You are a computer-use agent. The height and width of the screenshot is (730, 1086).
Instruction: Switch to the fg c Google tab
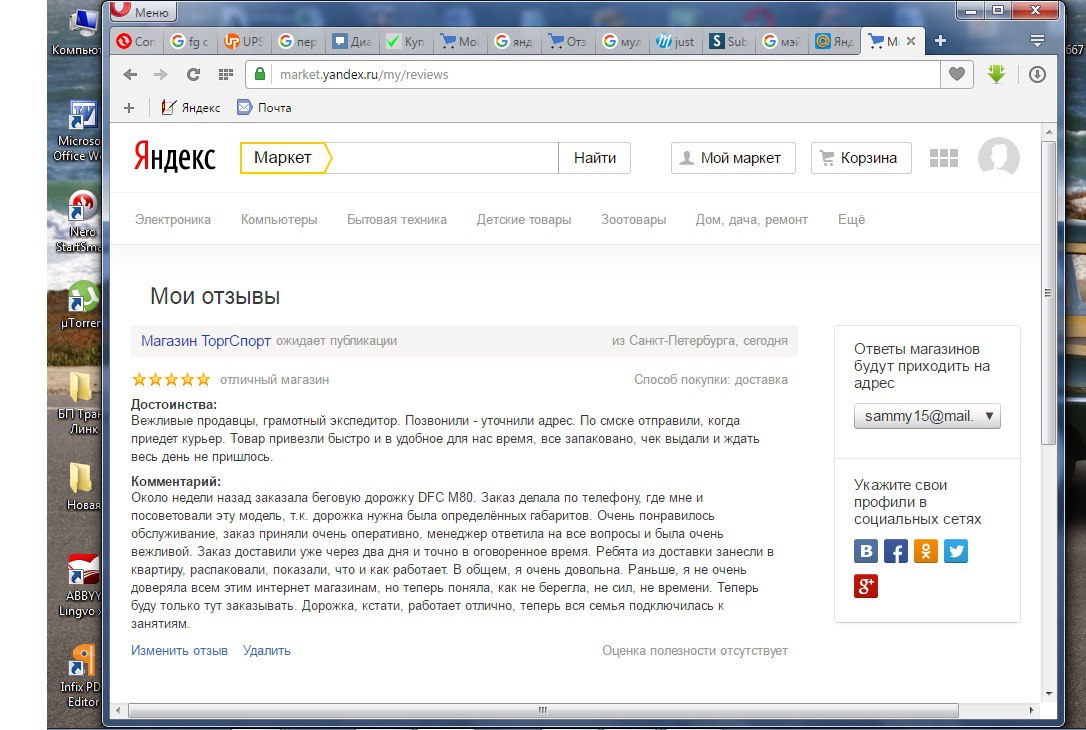[x=190, y=42]
